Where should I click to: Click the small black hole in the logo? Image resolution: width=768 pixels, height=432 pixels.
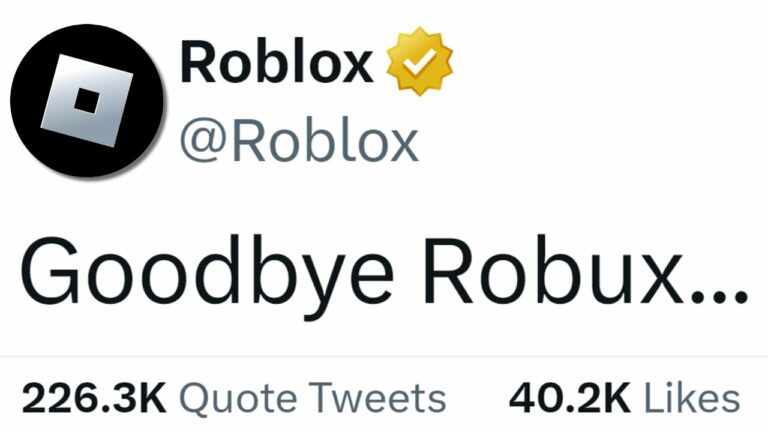point(87,101)
